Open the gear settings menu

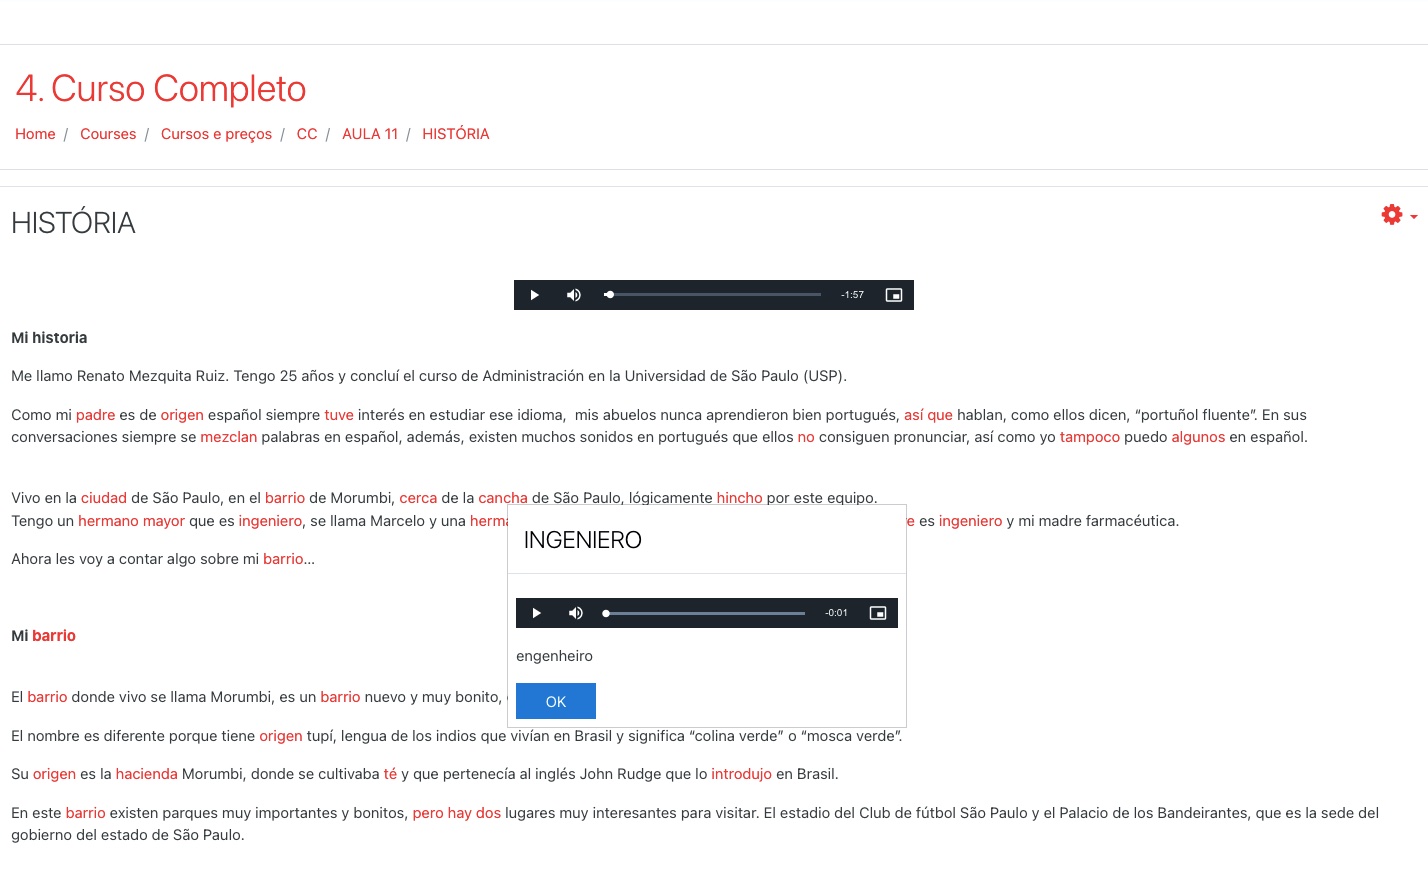tap(1392, 215)
